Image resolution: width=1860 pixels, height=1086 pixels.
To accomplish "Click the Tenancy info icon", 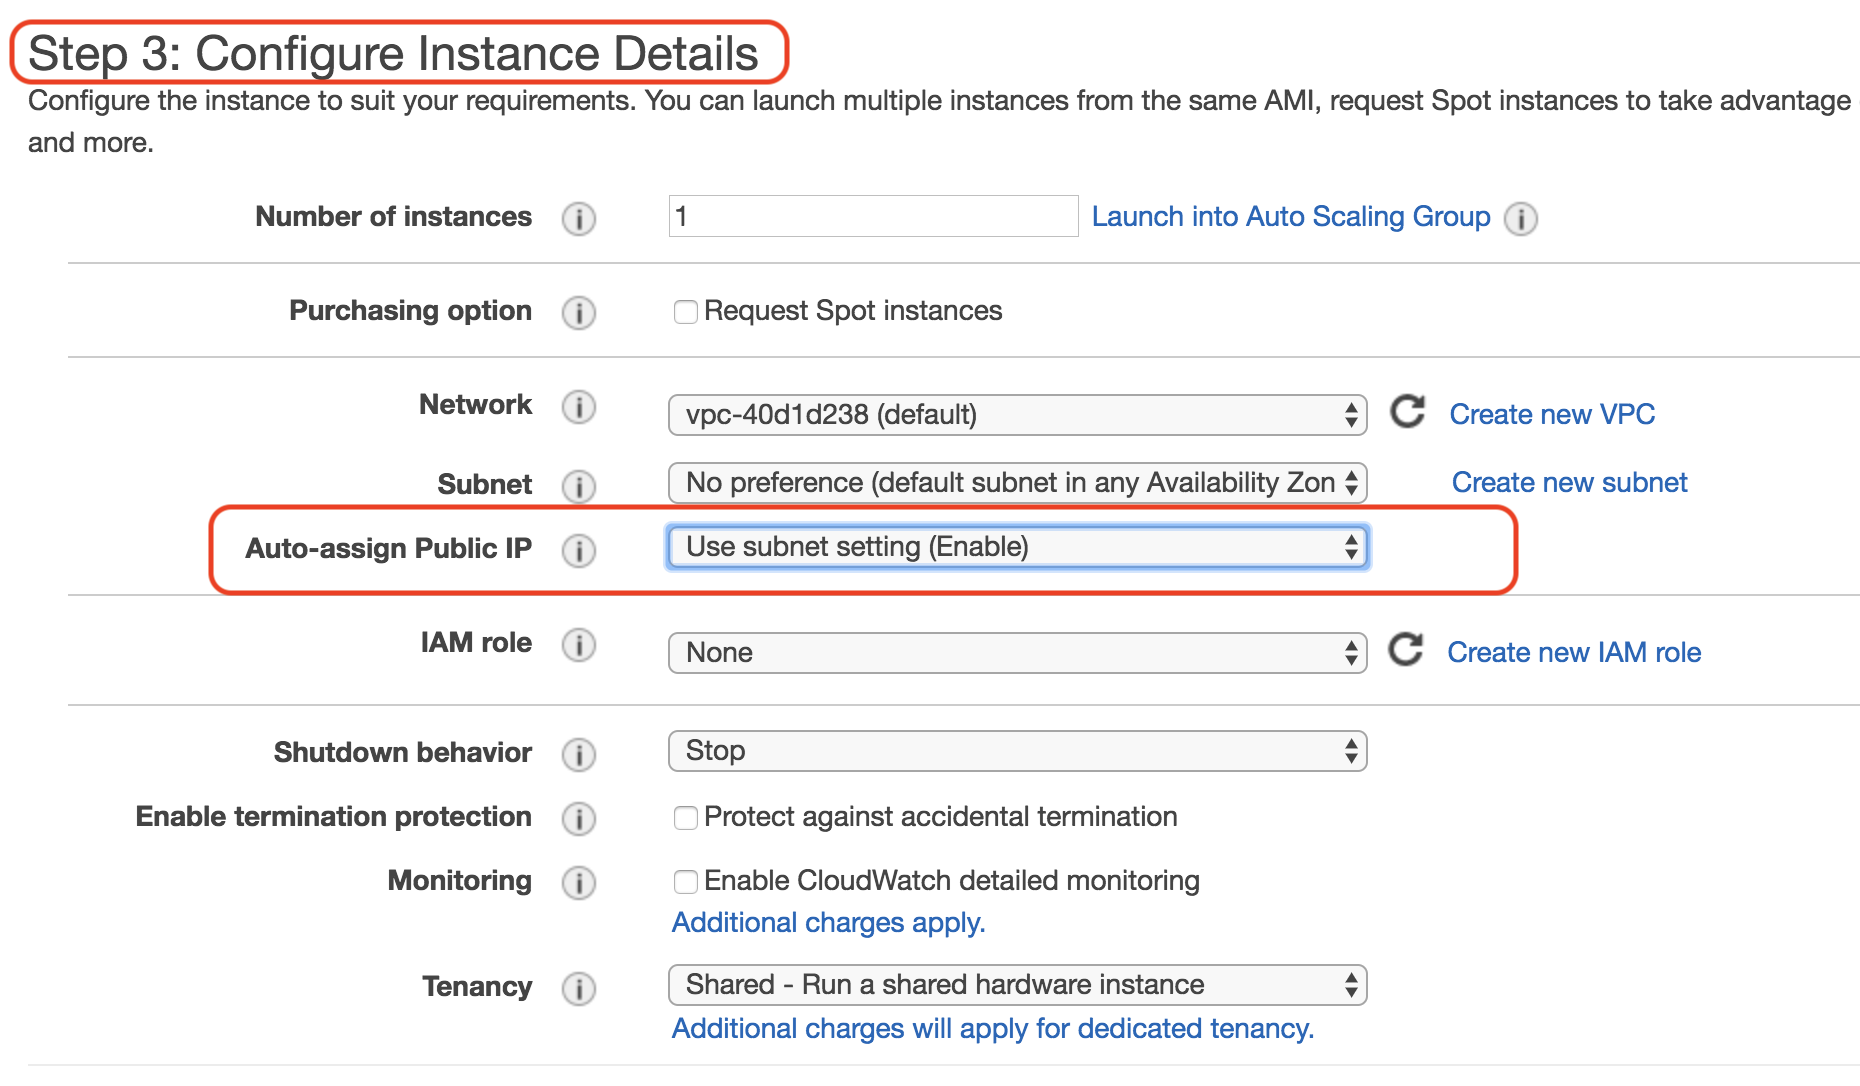I will click(x=579, y=988).
